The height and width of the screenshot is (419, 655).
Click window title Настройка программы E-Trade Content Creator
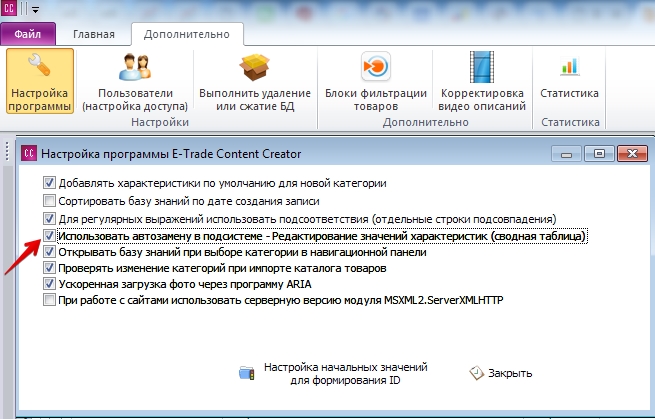[x=171, y=154]
